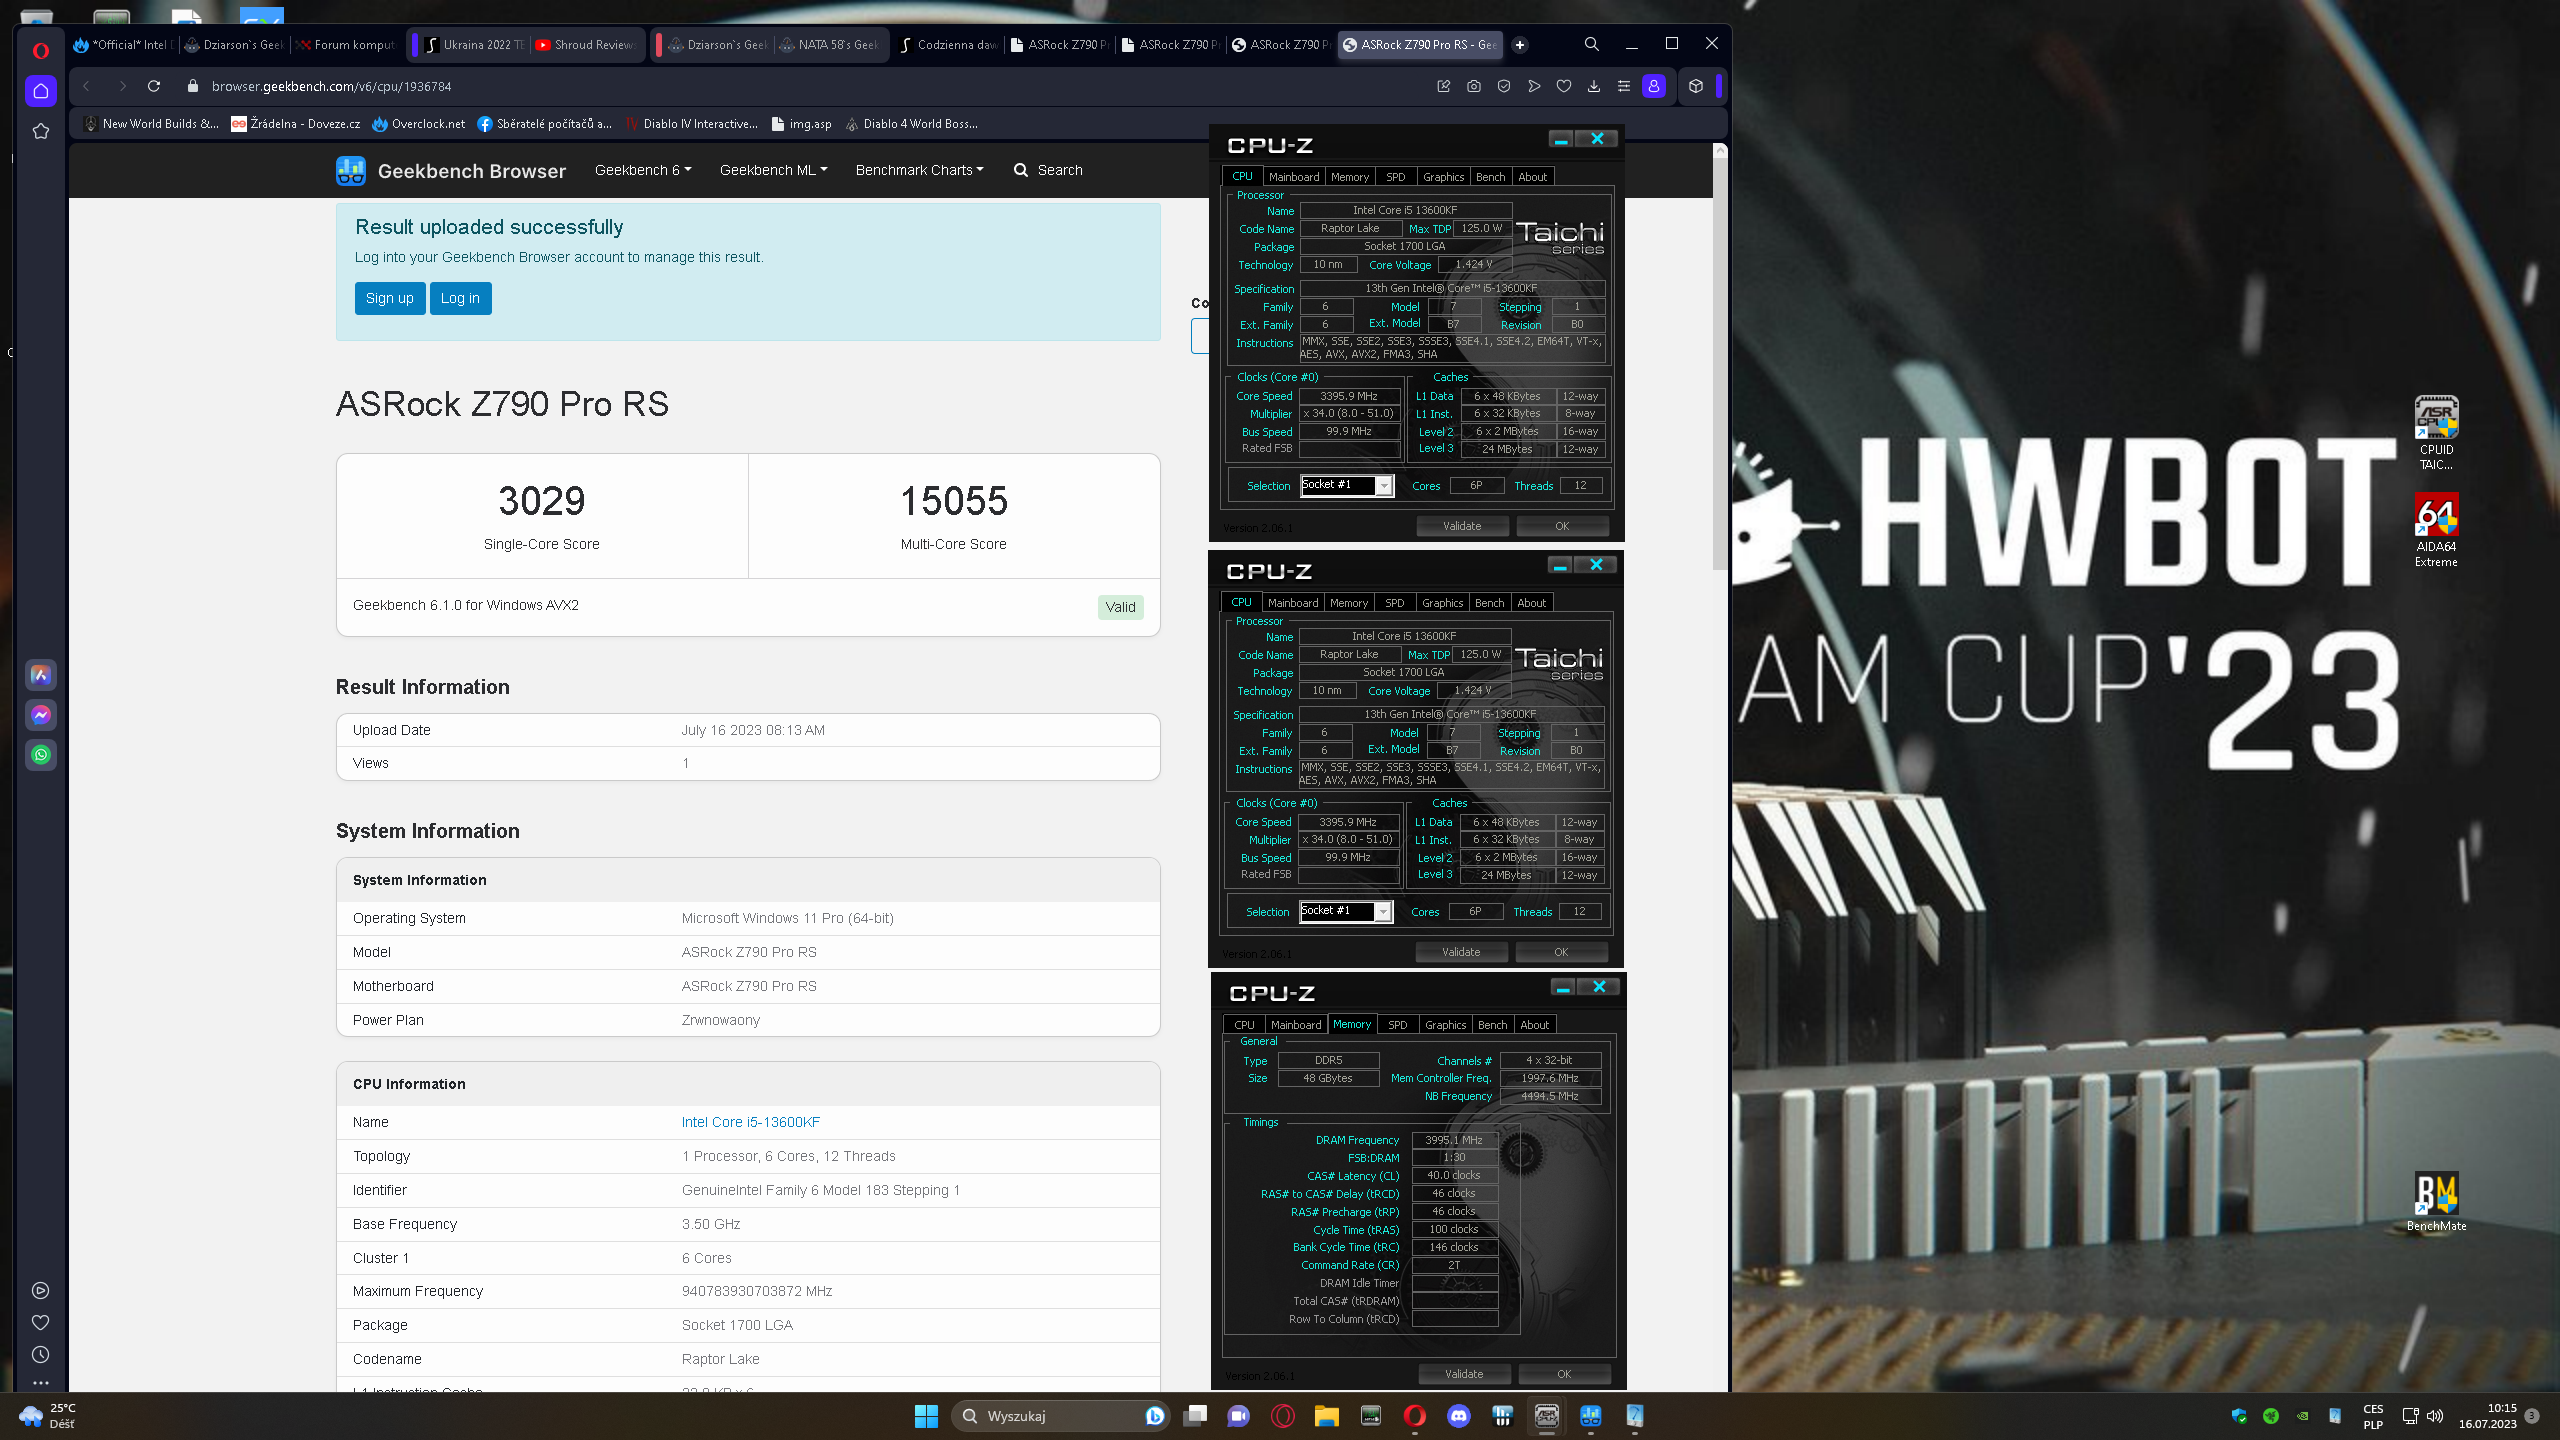Screen dimensions: 2560x1440
Task: Switch to Memory tab in top CPU-Z
Action: coord(1350,177)
